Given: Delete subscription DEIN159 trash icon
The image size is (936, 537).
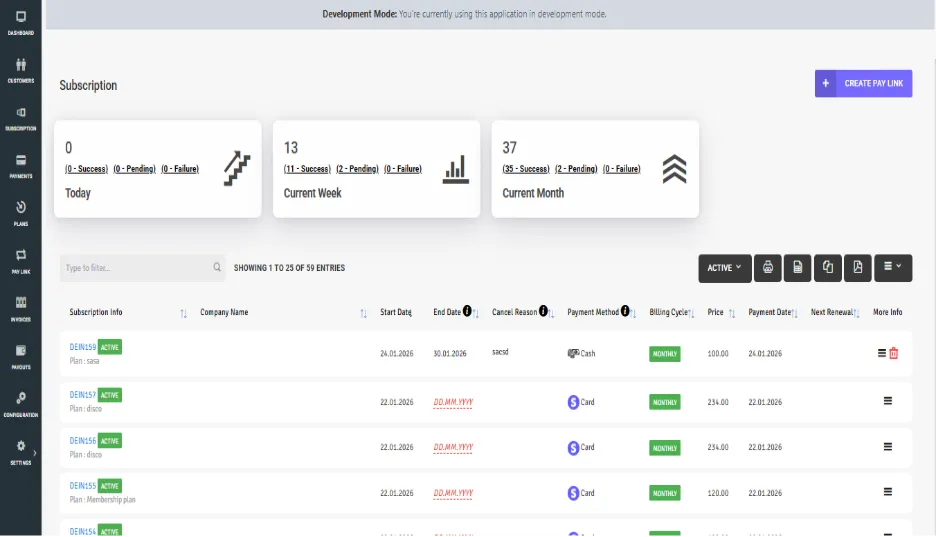Looking at the screenshot, I should point(894,353).
